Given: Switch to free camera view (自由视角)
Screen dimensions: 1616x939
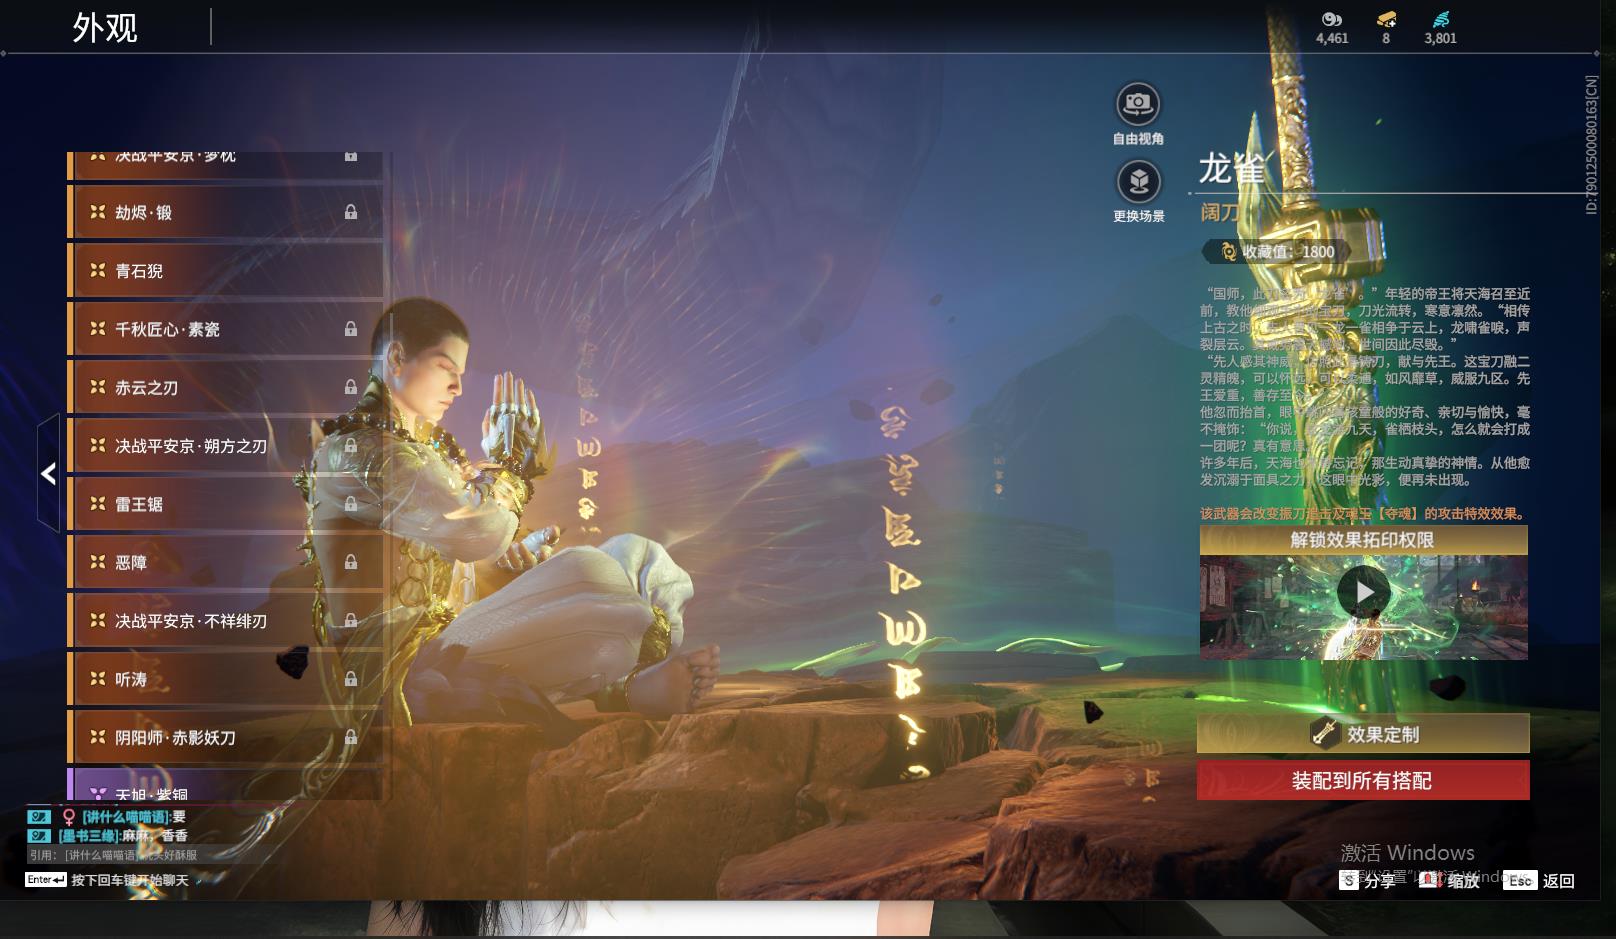Looking at the screenshot, I should [1138, 114].
